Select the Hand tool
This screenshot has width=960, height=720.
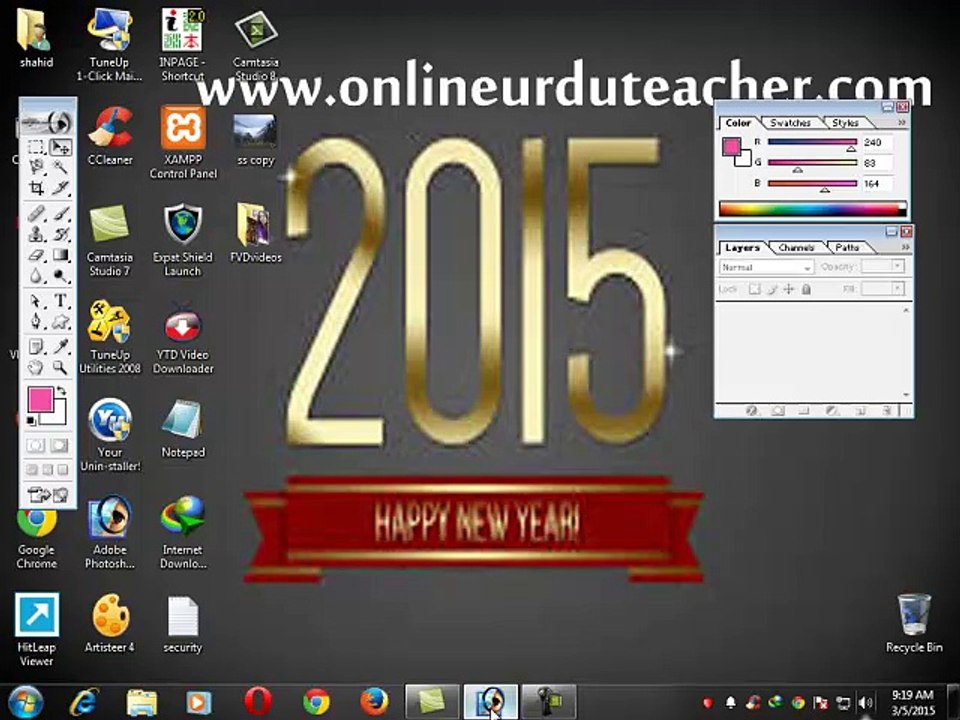[36, 367]
